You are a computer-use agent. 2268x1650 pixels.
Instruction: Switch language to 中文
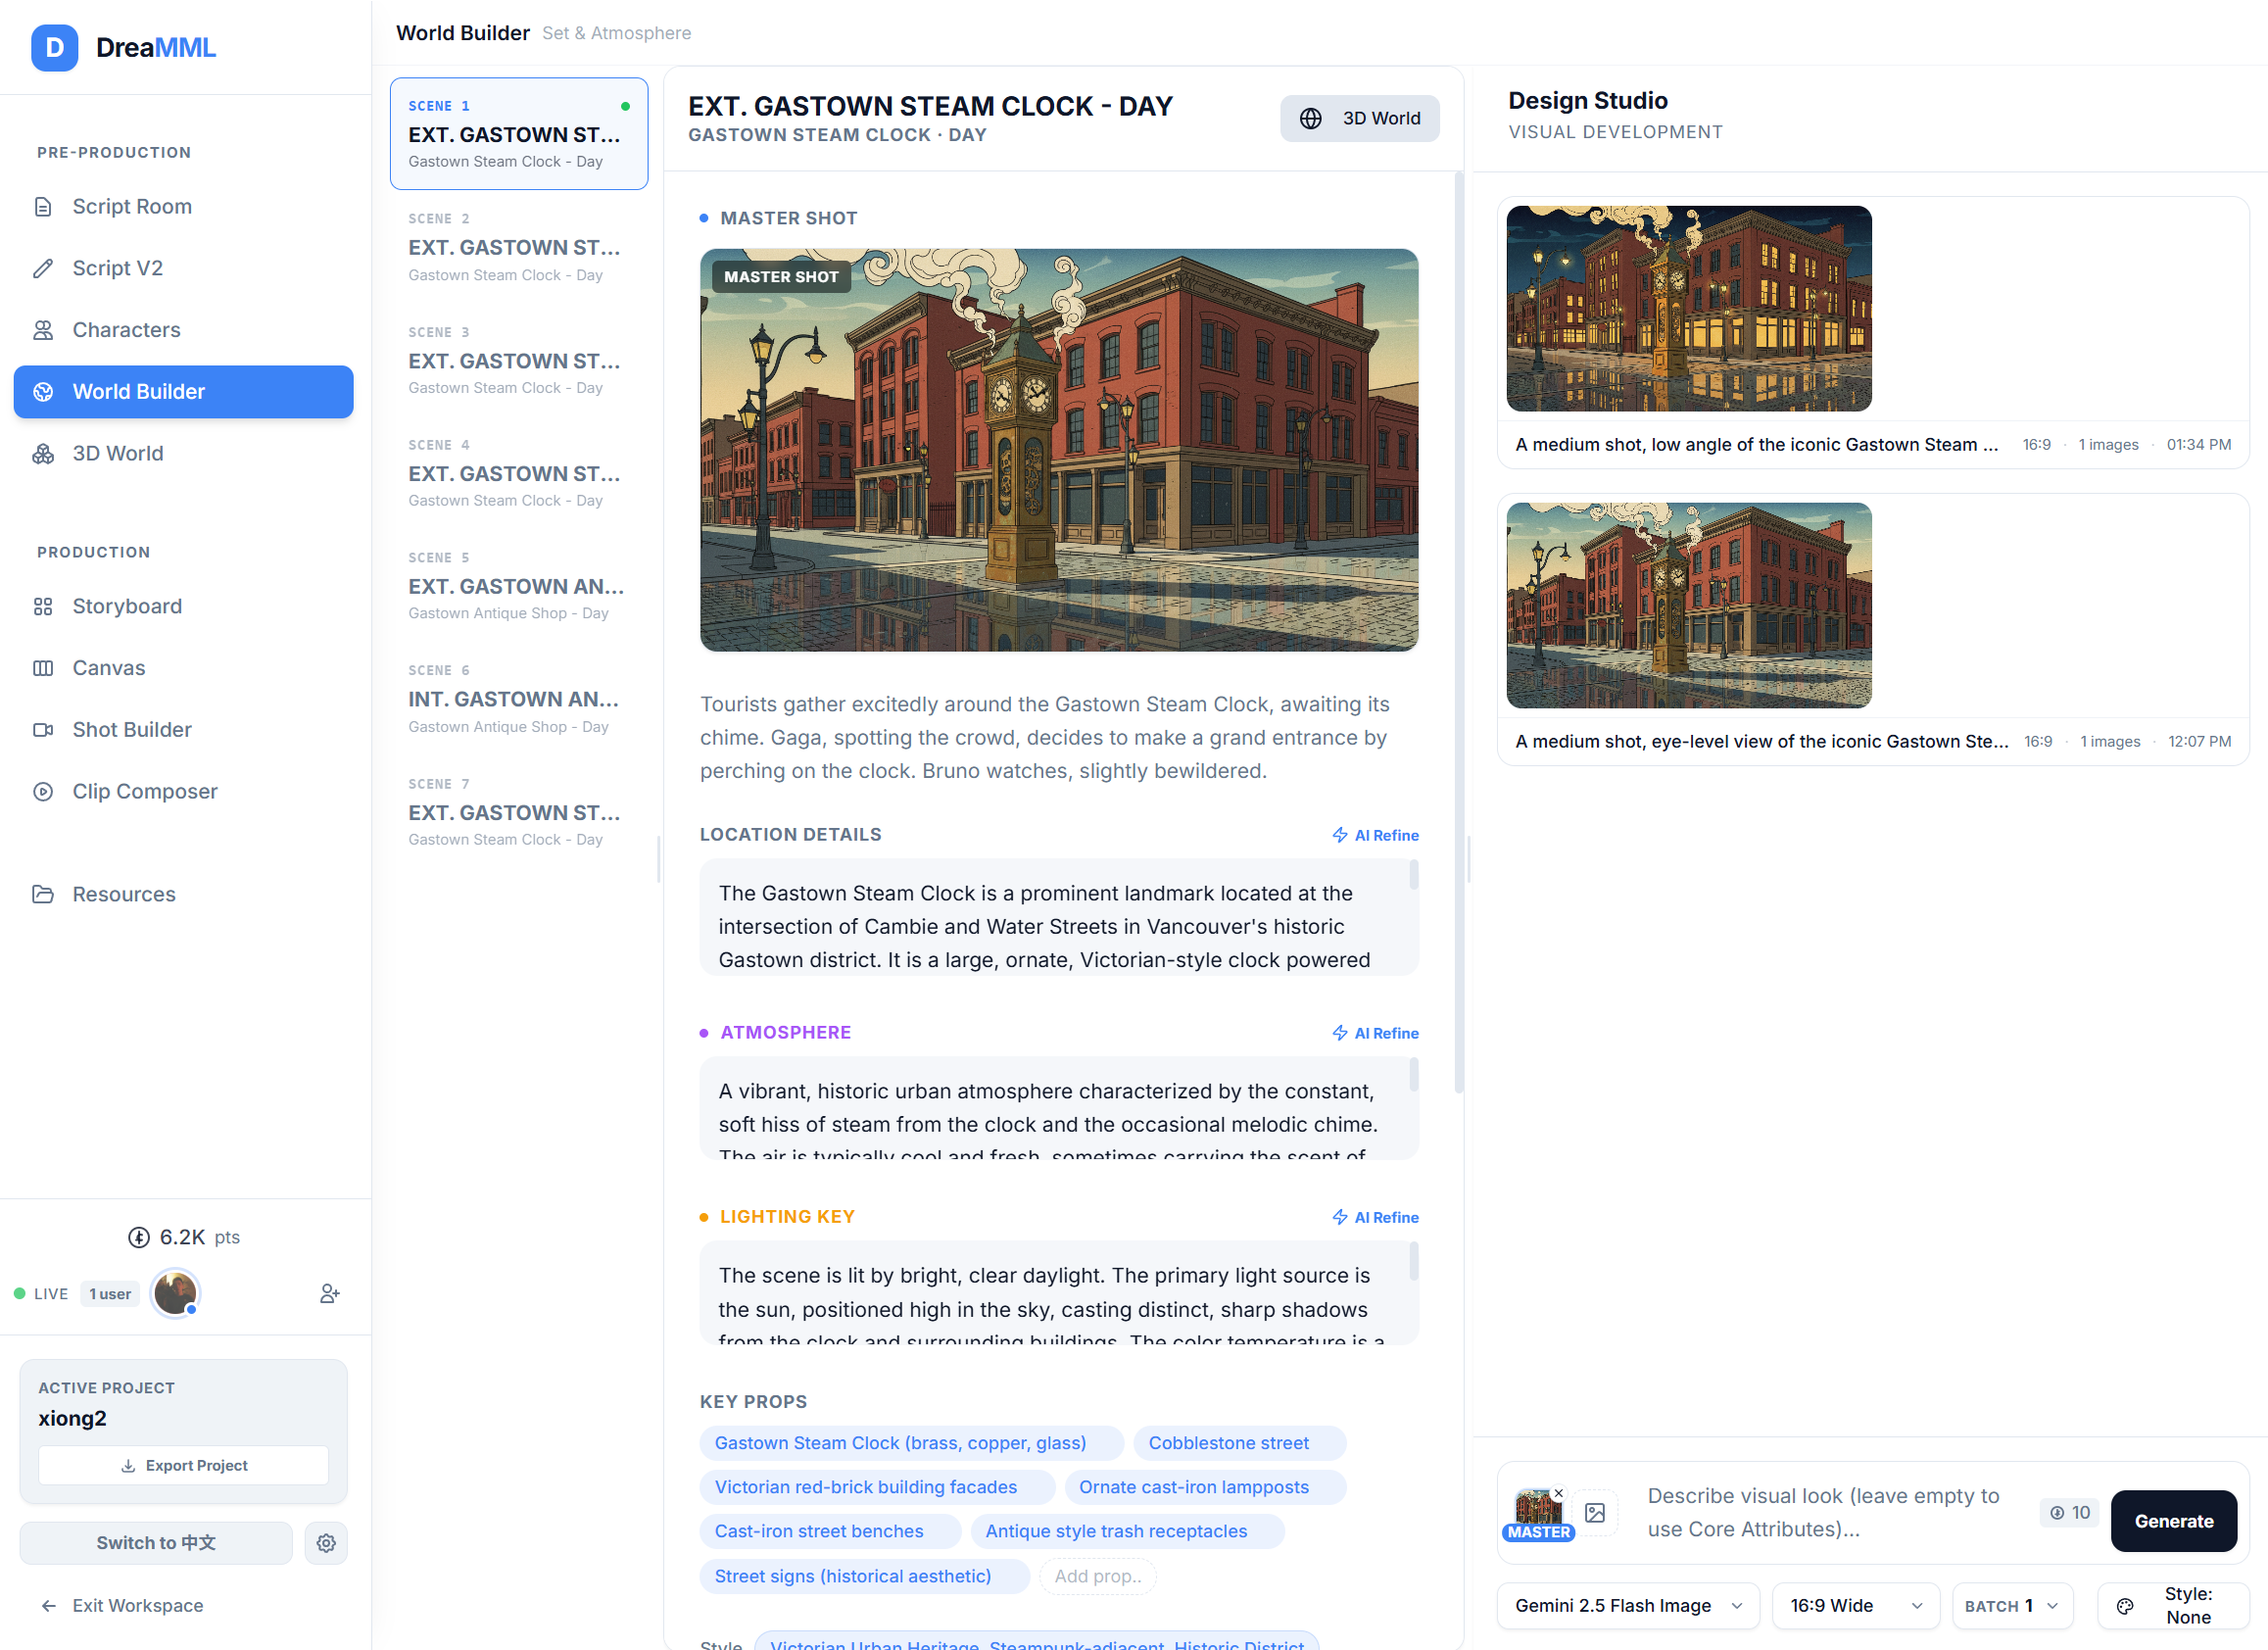156,1542
